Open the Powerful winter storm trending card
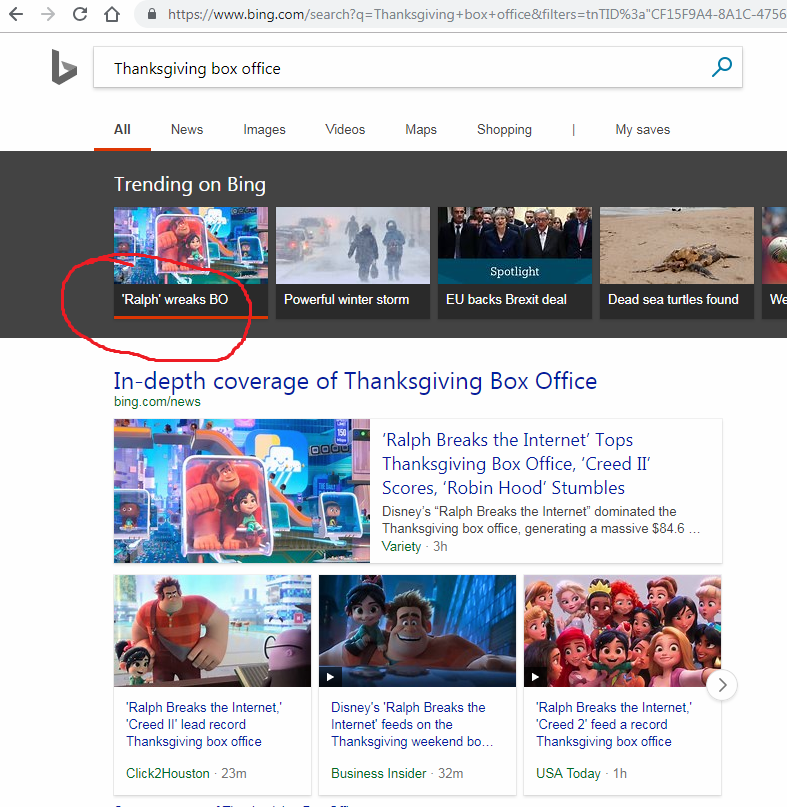 tap(353, 262)
